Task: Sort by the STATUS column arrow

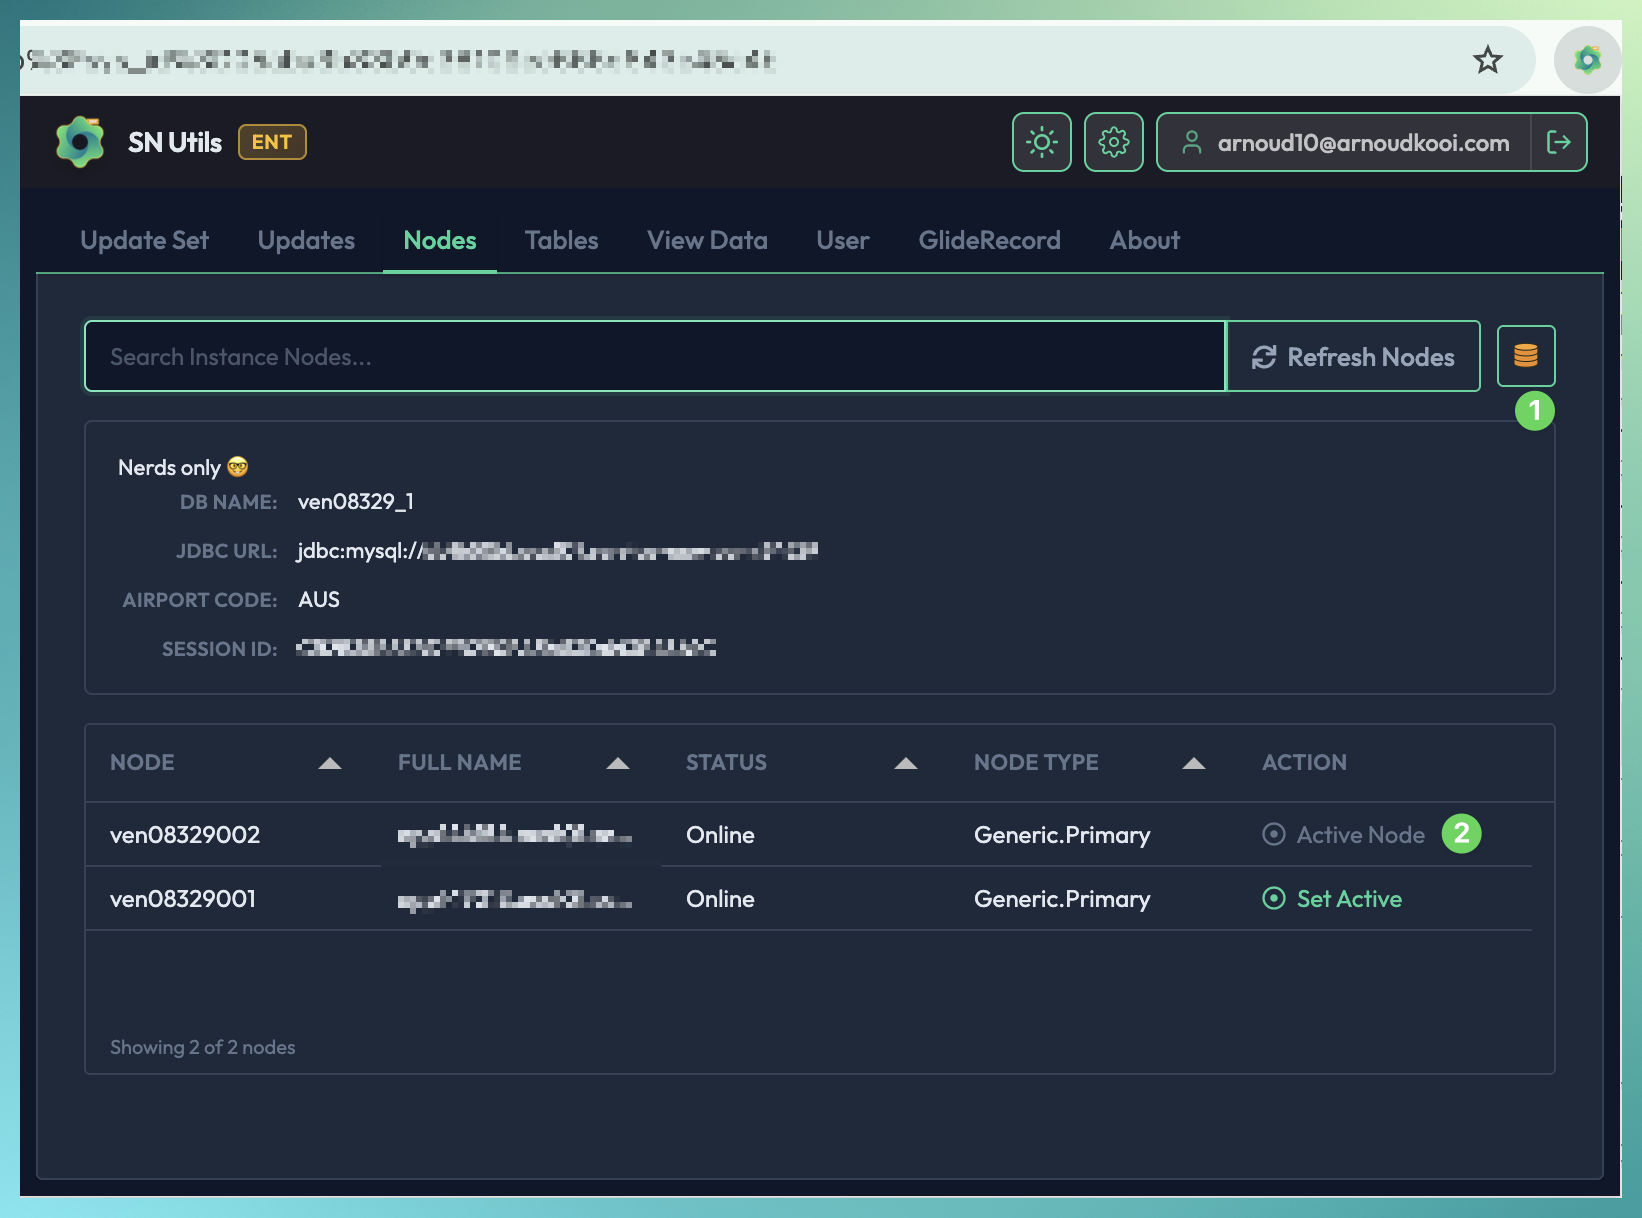Action: point(905,763)
